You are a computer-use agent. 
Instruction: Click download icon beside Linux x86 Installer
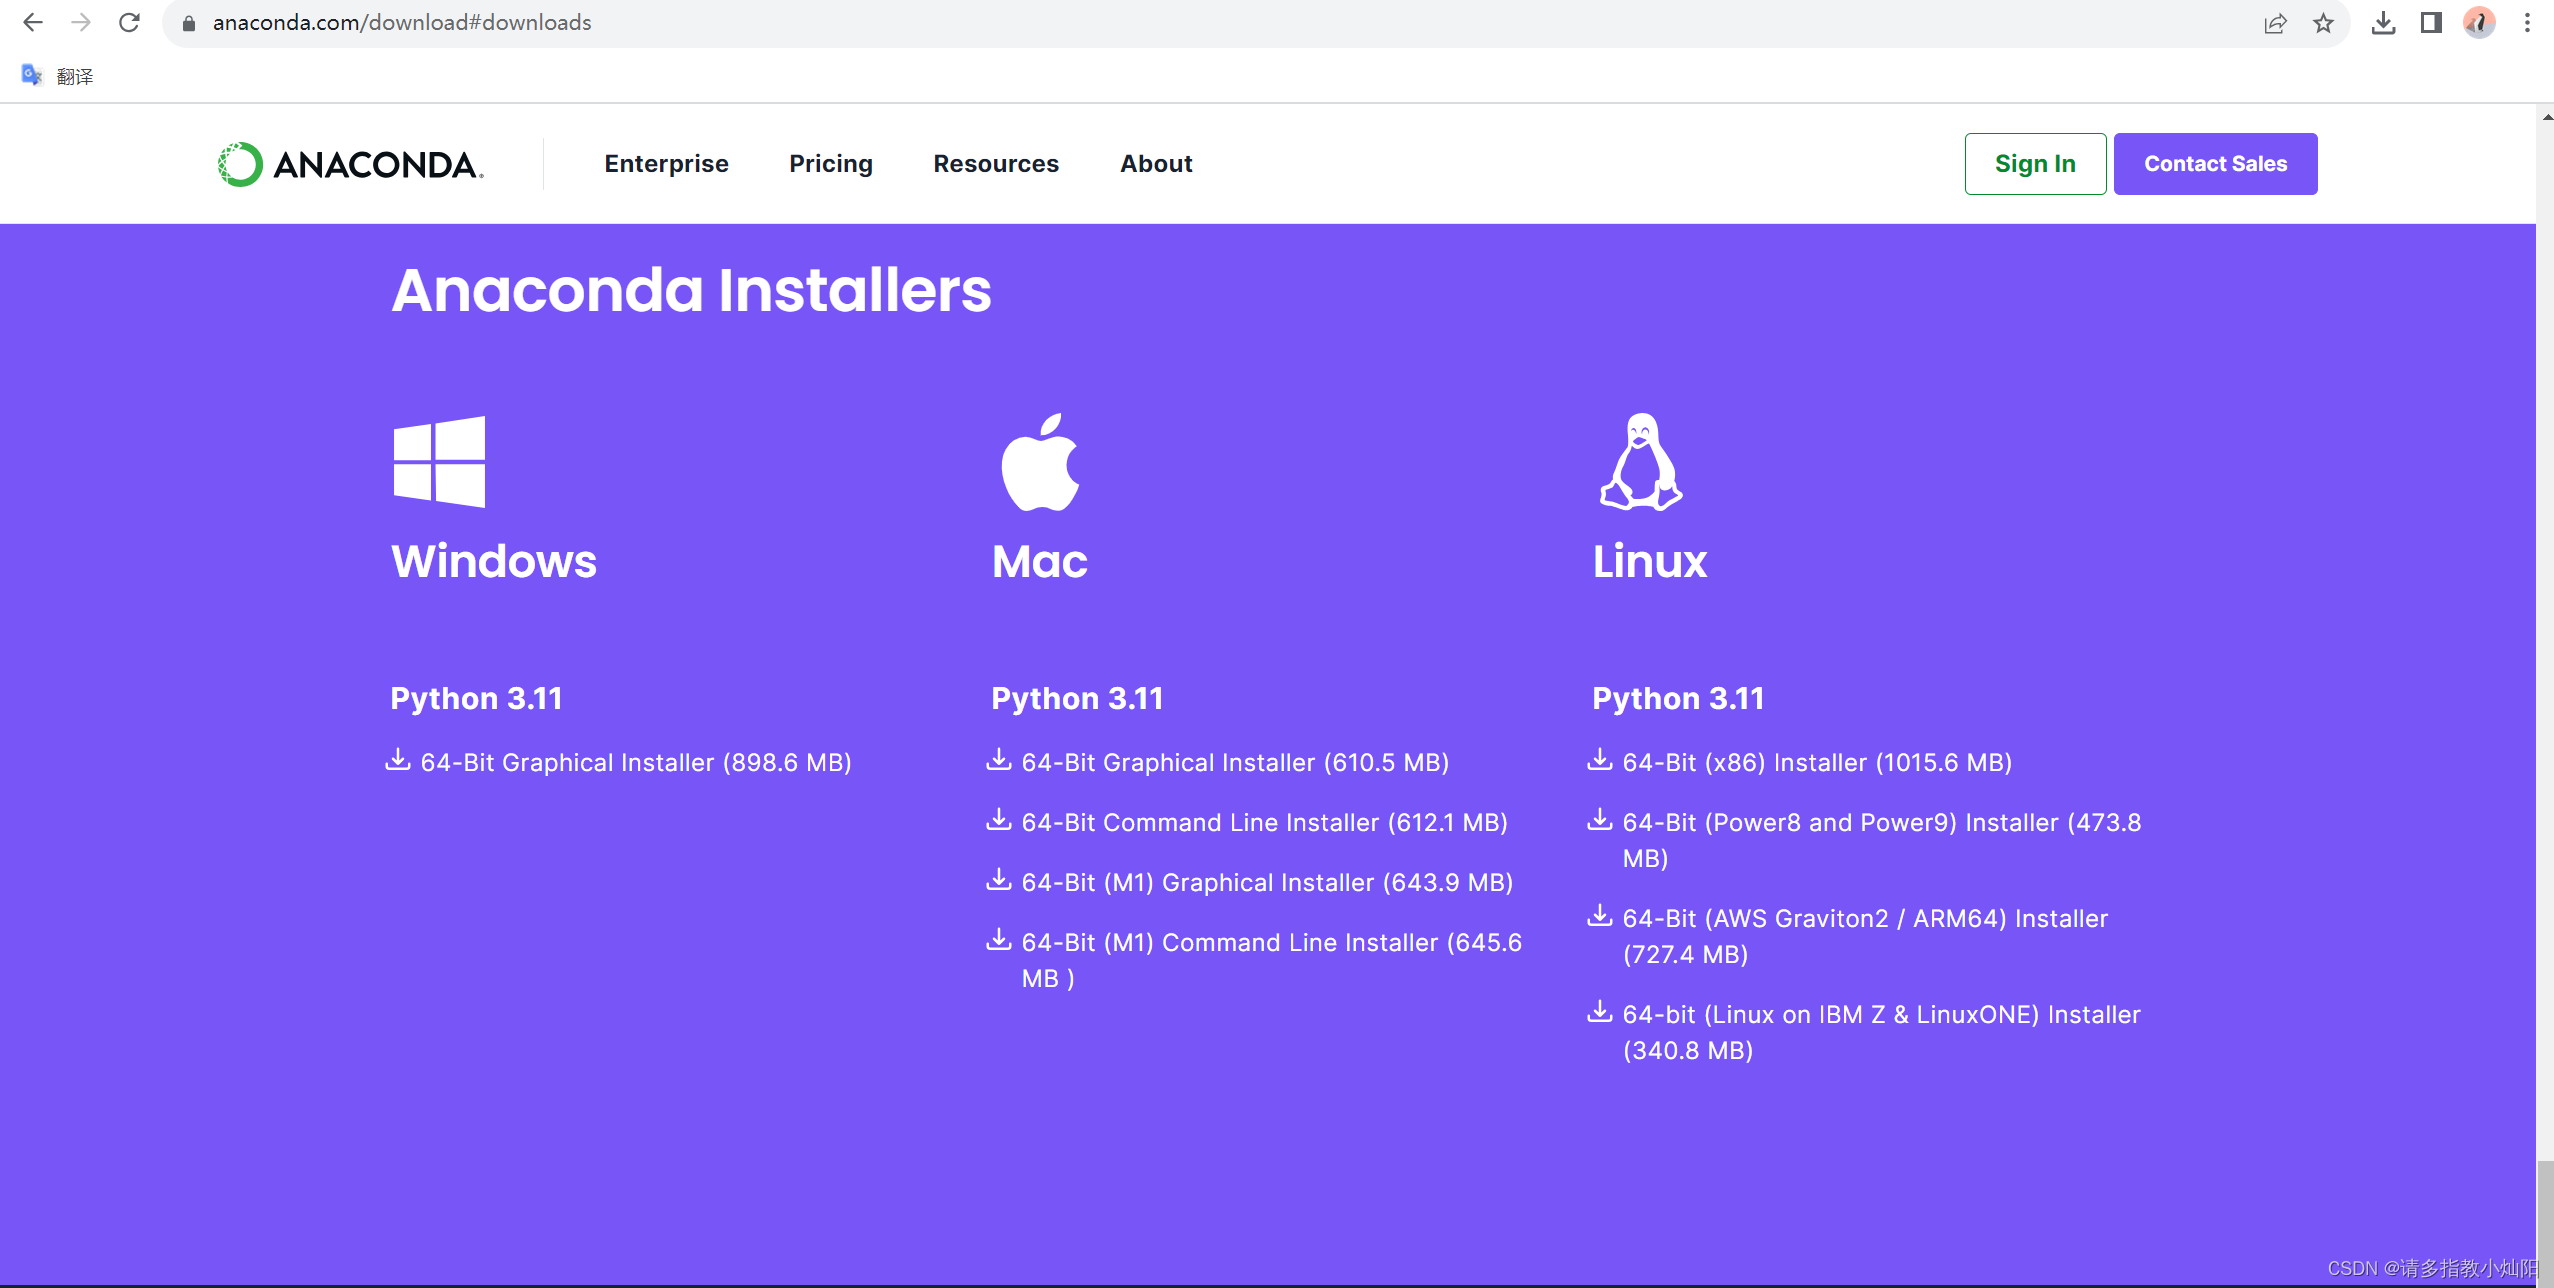click(x=1600, y=760)
